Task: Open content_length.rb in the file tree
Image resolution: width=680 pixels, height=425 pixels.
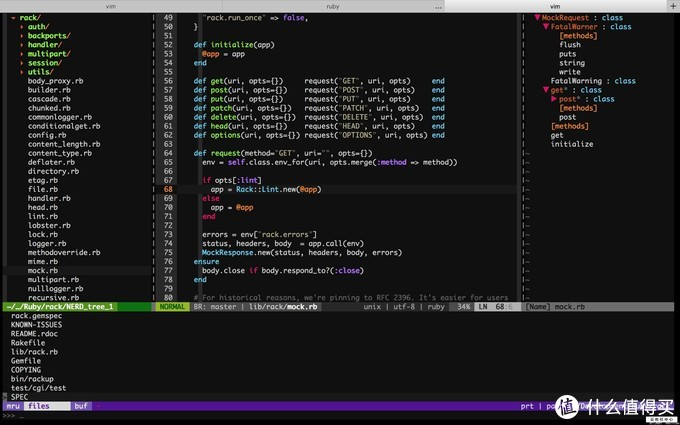Action: point(64,144)
